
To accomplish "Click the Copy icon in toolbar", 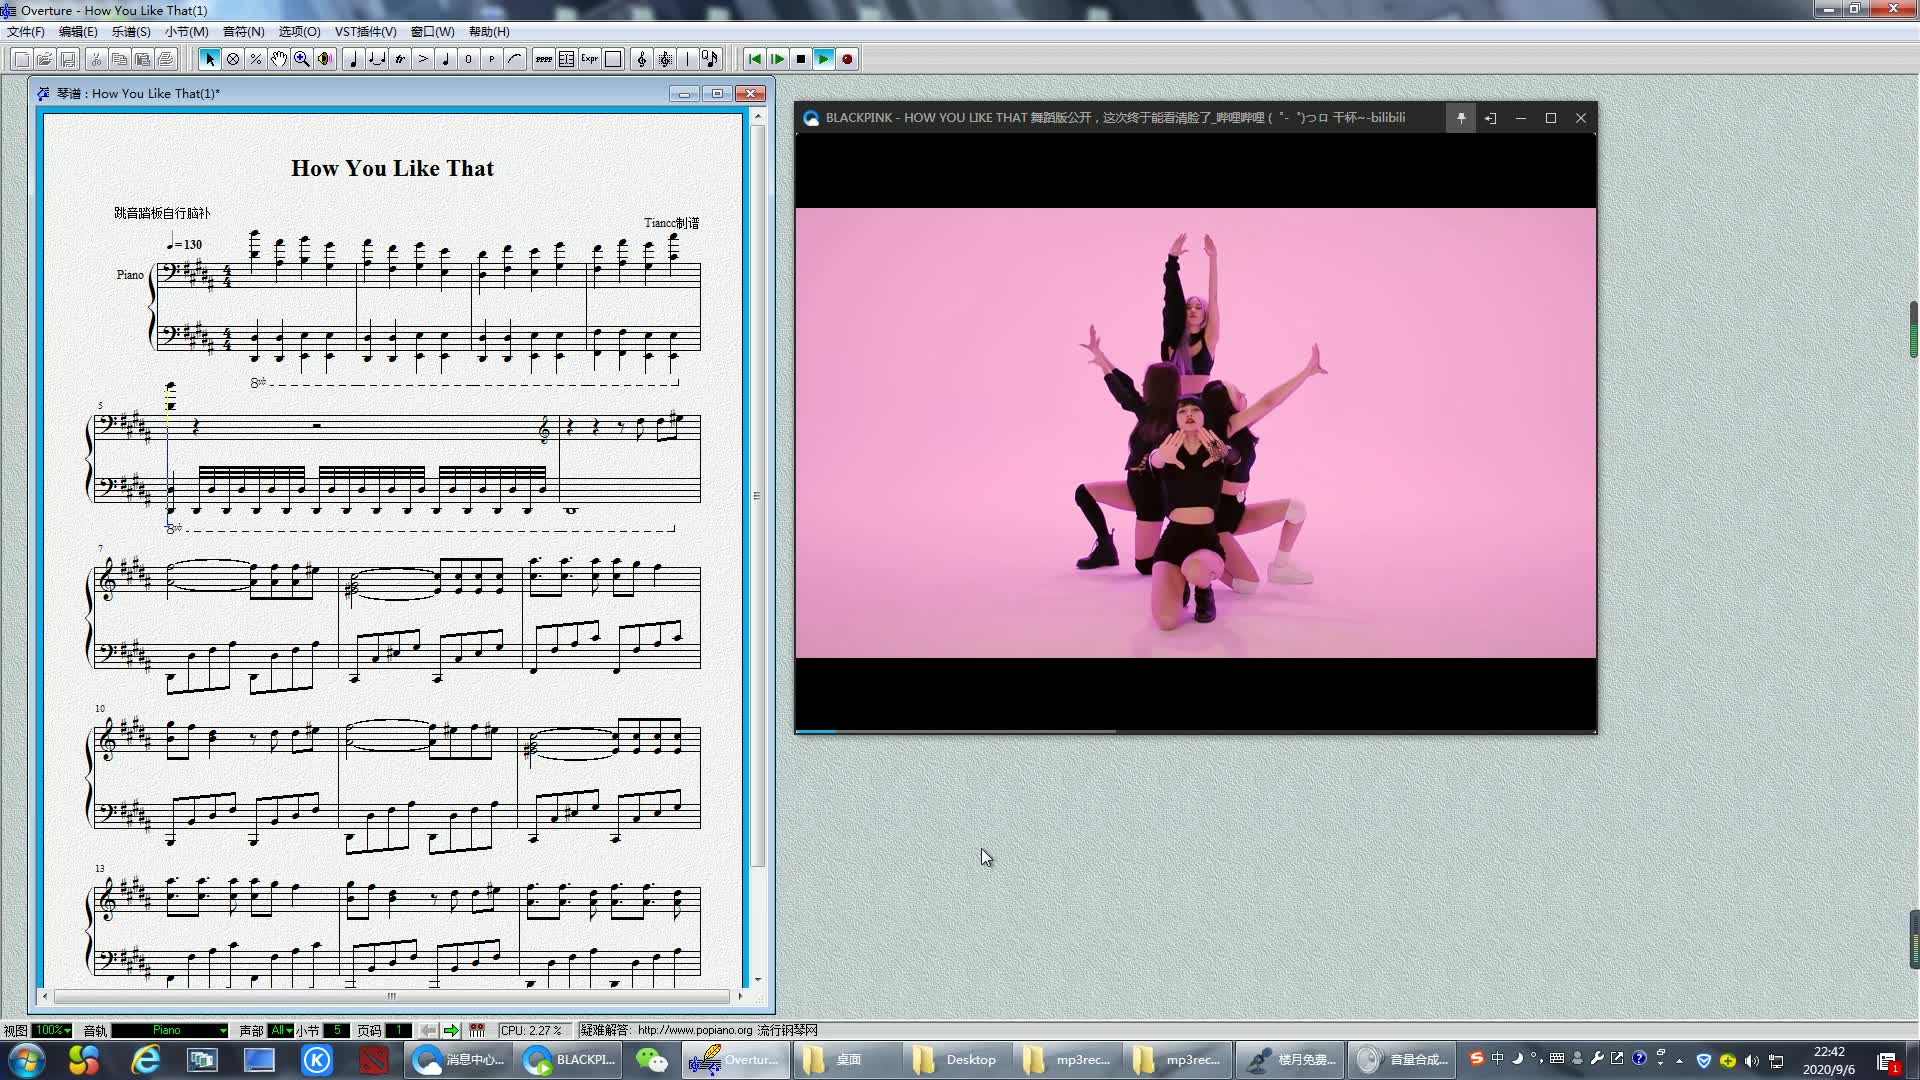I will [x=119, y=59].
